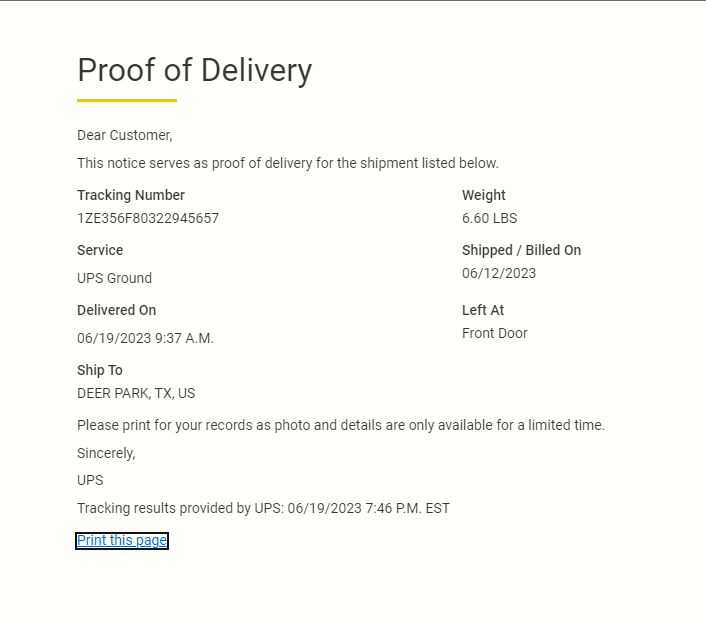The width and height of the screenshot is (706, 625).
Task: Click the Tracking results provided by UPS line
Action: click(x=263, y=508)
